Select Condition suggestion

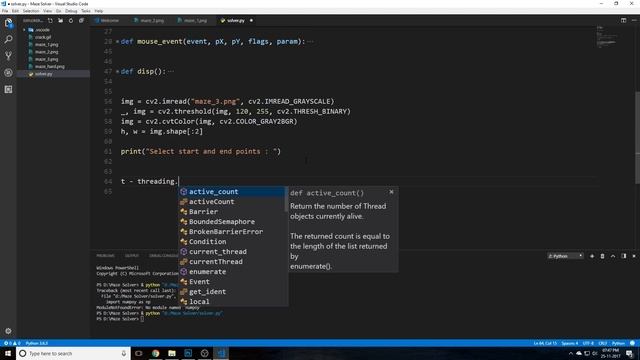tap(232, 242)
